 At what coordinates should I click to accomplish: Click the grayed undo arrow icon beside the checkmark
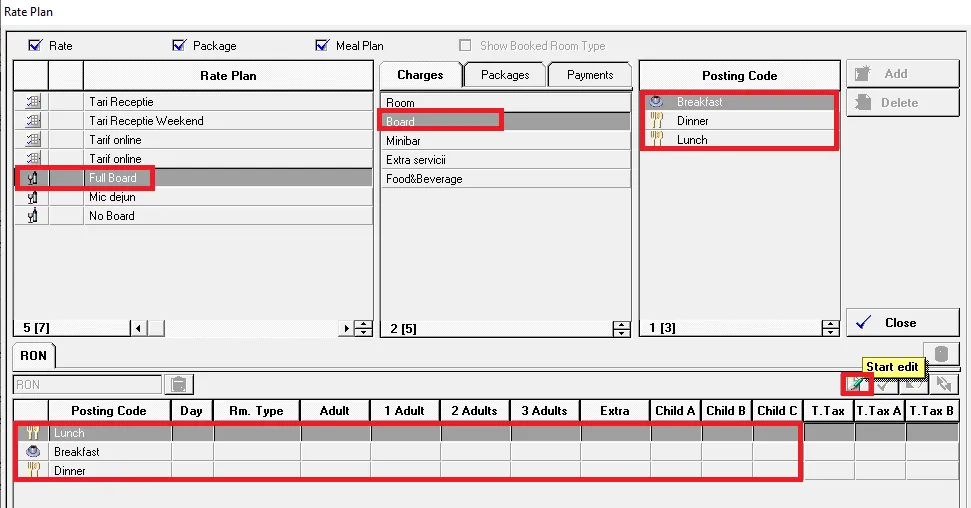[x=913, y=385]
